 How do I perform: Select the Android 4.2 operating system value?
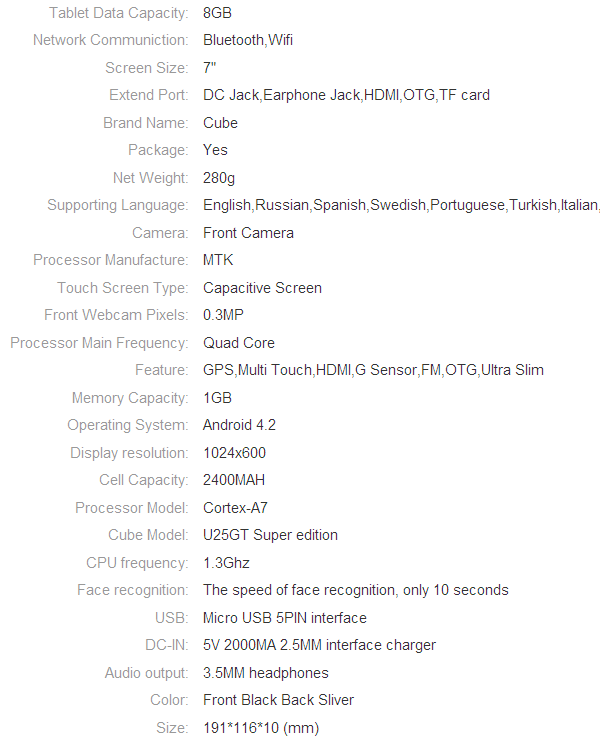tap(239, 425)
